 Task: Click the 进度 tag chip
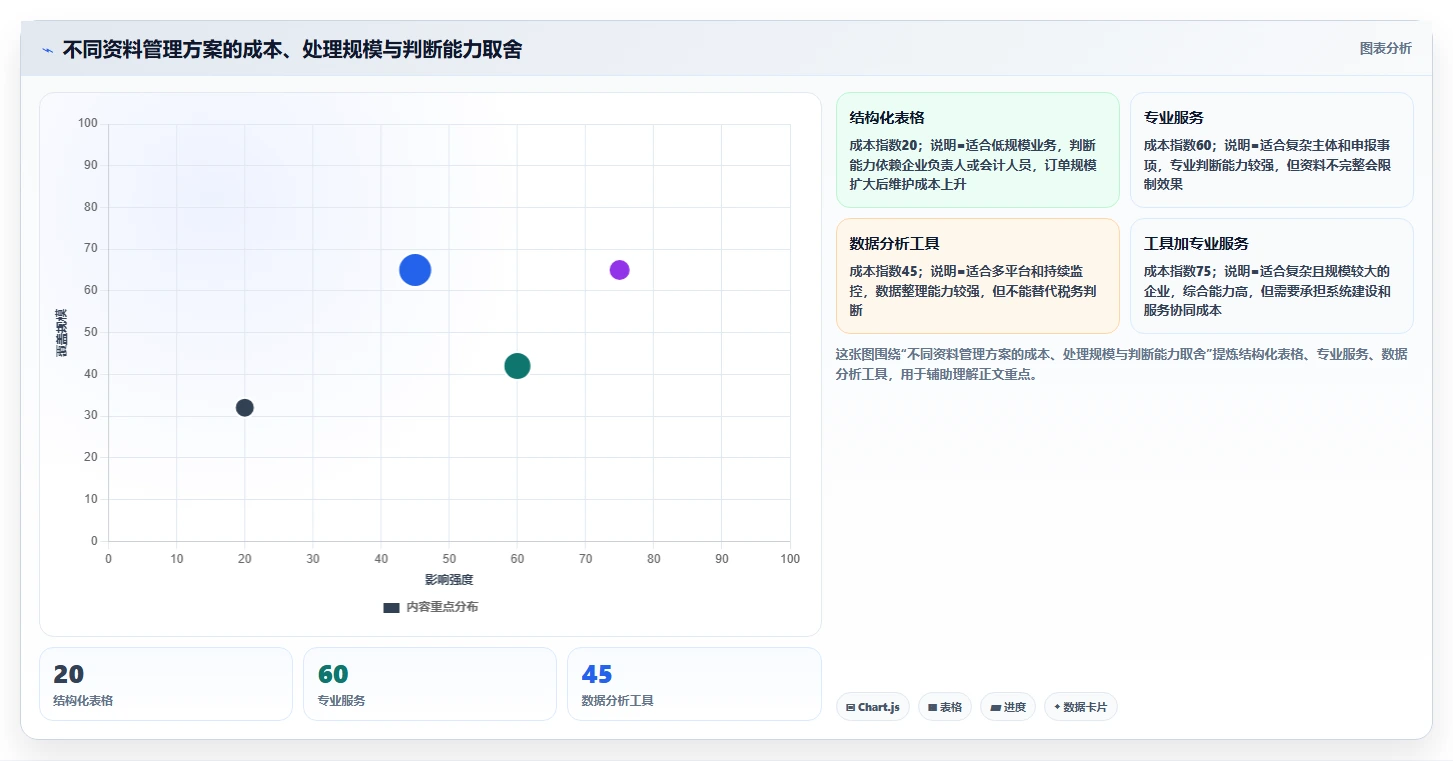pyautogui.click(x=1007, y=707)
